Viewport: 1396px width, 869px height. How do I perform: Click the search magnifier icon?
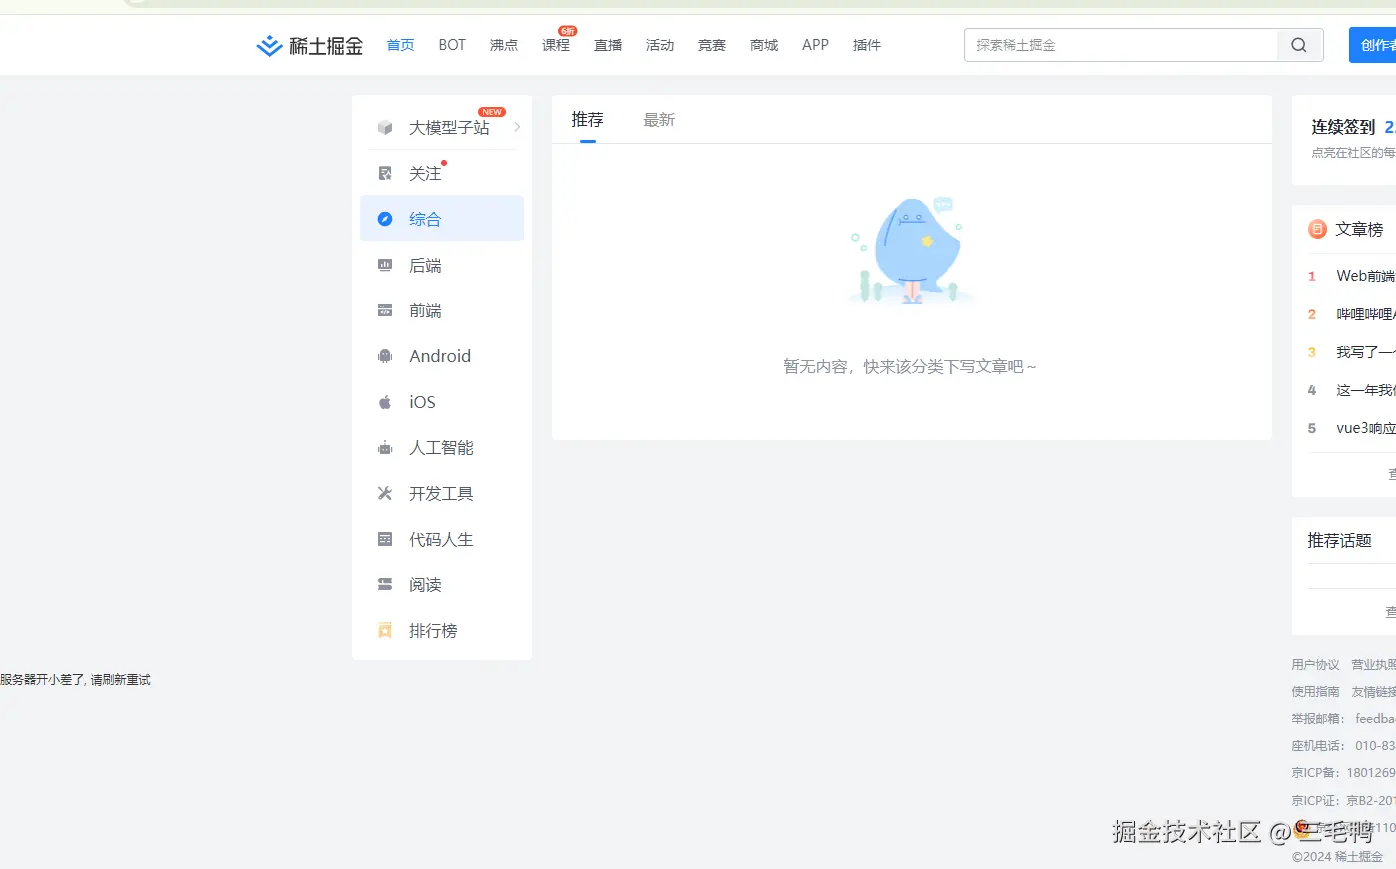[x=1298, y=45]
